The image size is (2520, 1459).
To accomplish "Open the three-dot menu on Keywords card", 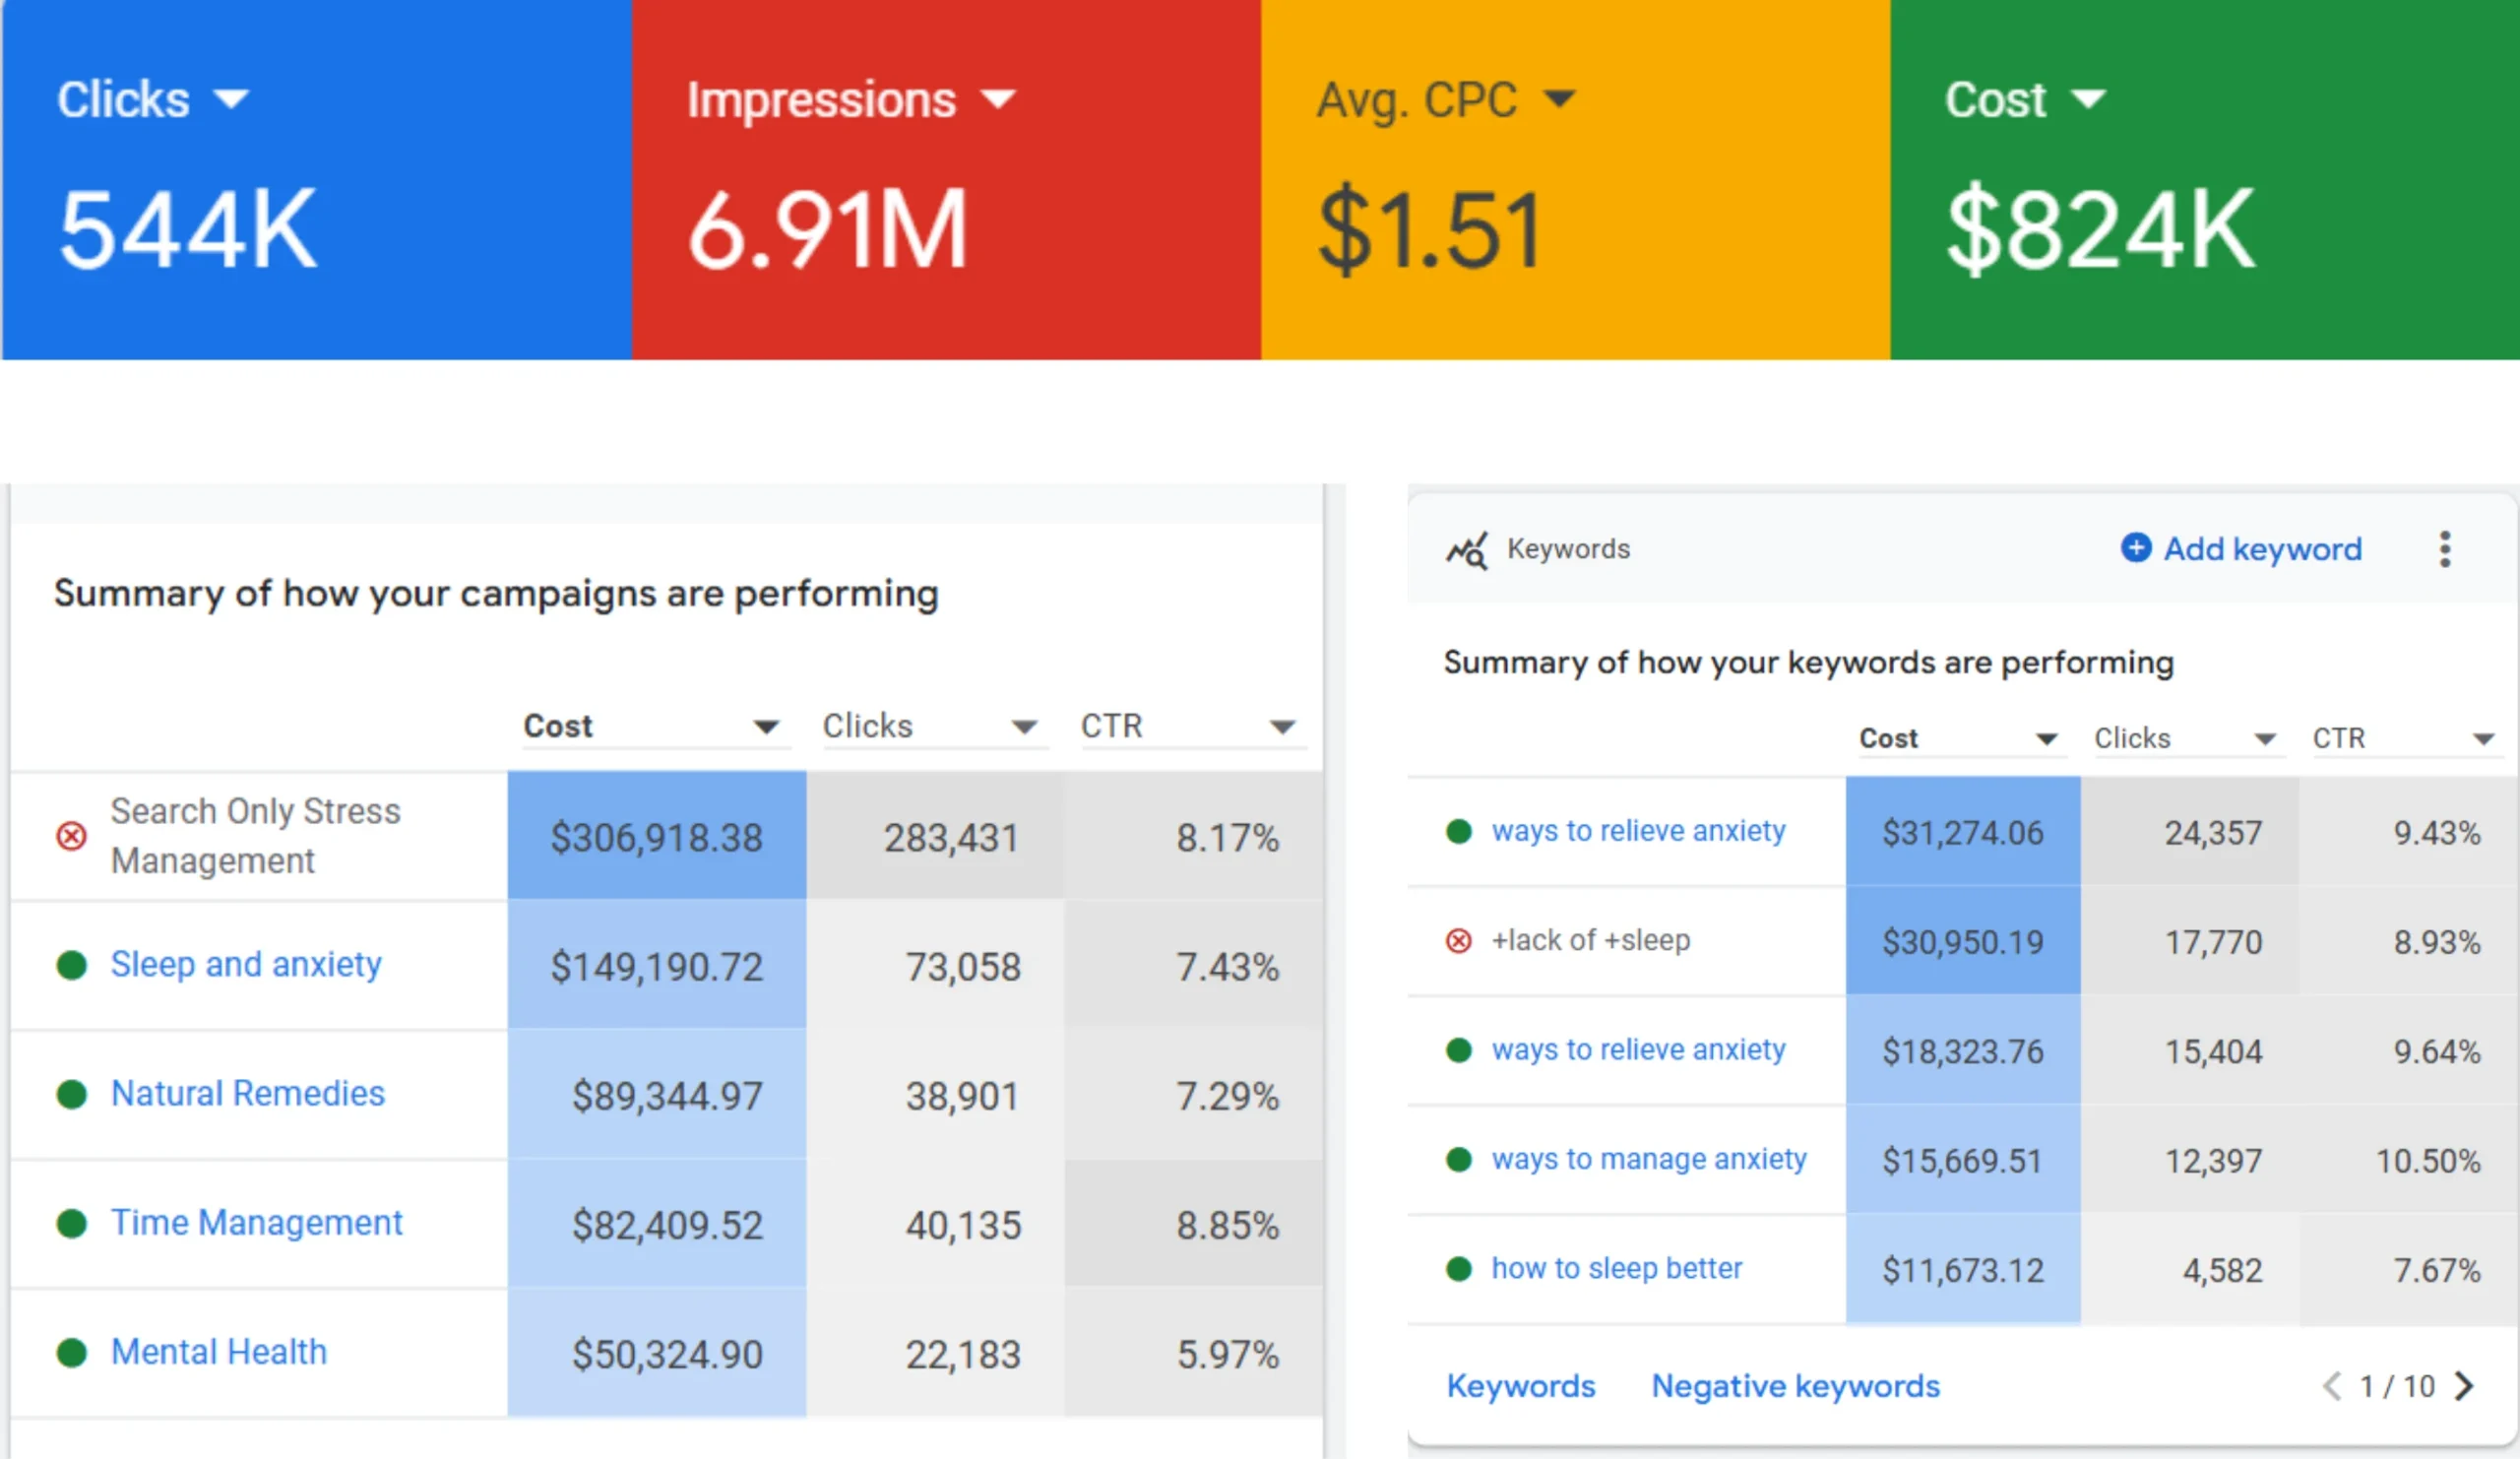I will tap(2444, 549).
